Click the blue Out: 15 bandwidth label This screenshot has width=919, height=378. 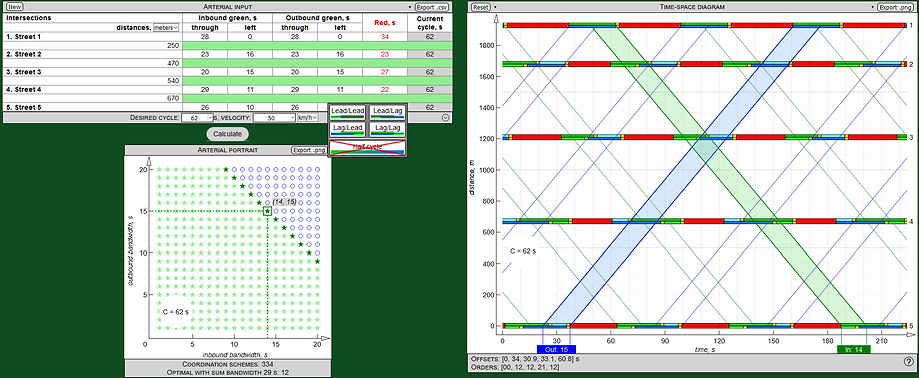(556, 349)
